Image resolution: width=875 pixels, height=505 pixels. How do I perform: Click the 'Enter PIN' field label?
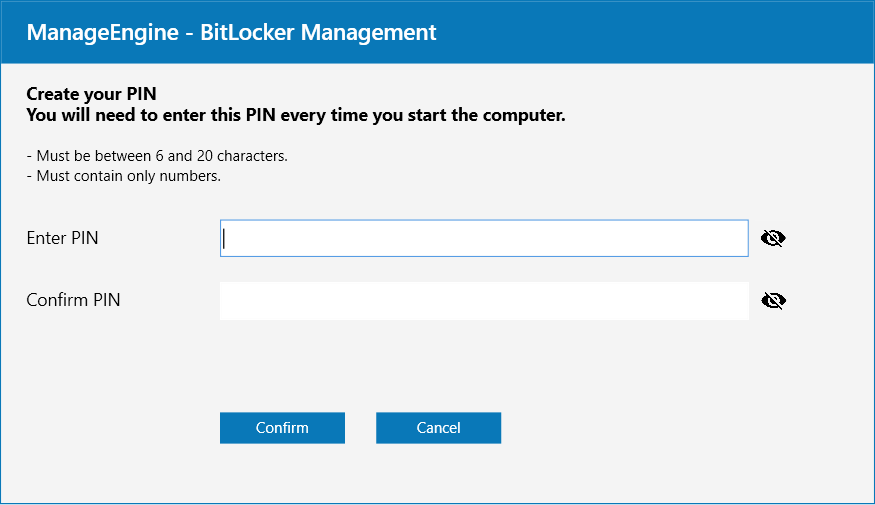(62, 238)
